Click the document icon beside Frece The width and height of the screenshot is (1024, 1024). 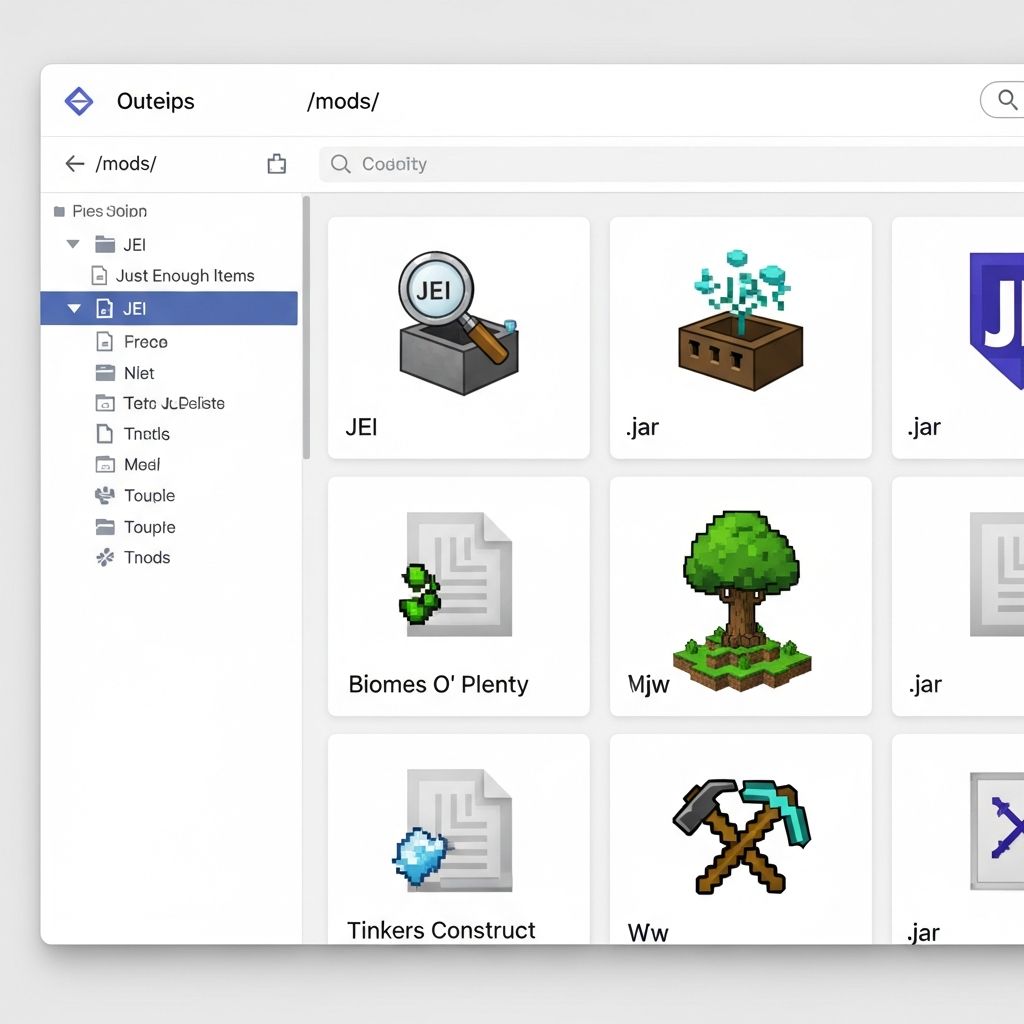coord(104,342)
